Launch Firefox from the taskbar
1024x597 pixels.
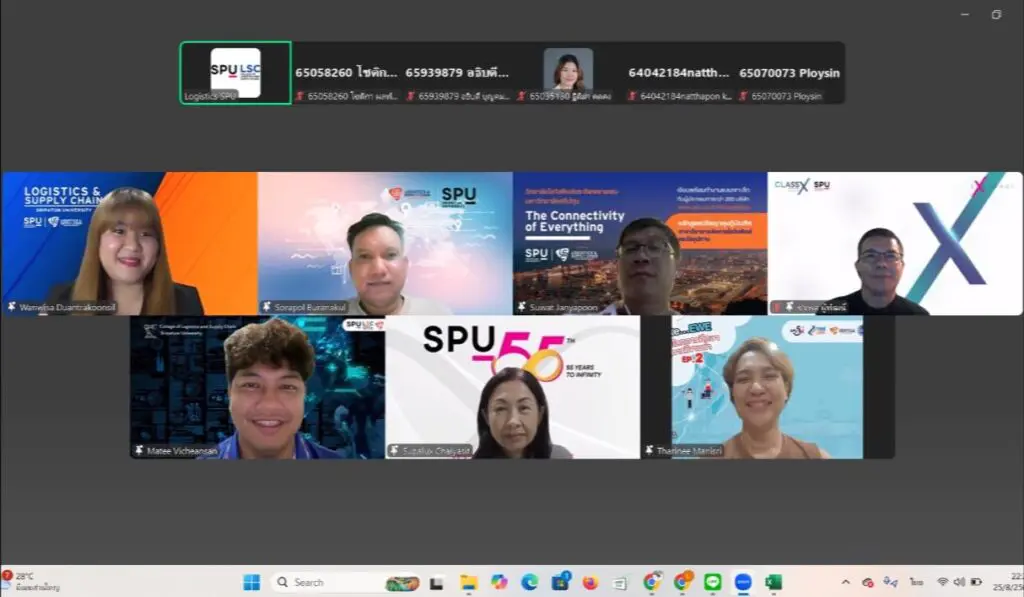tap(590, 582)
